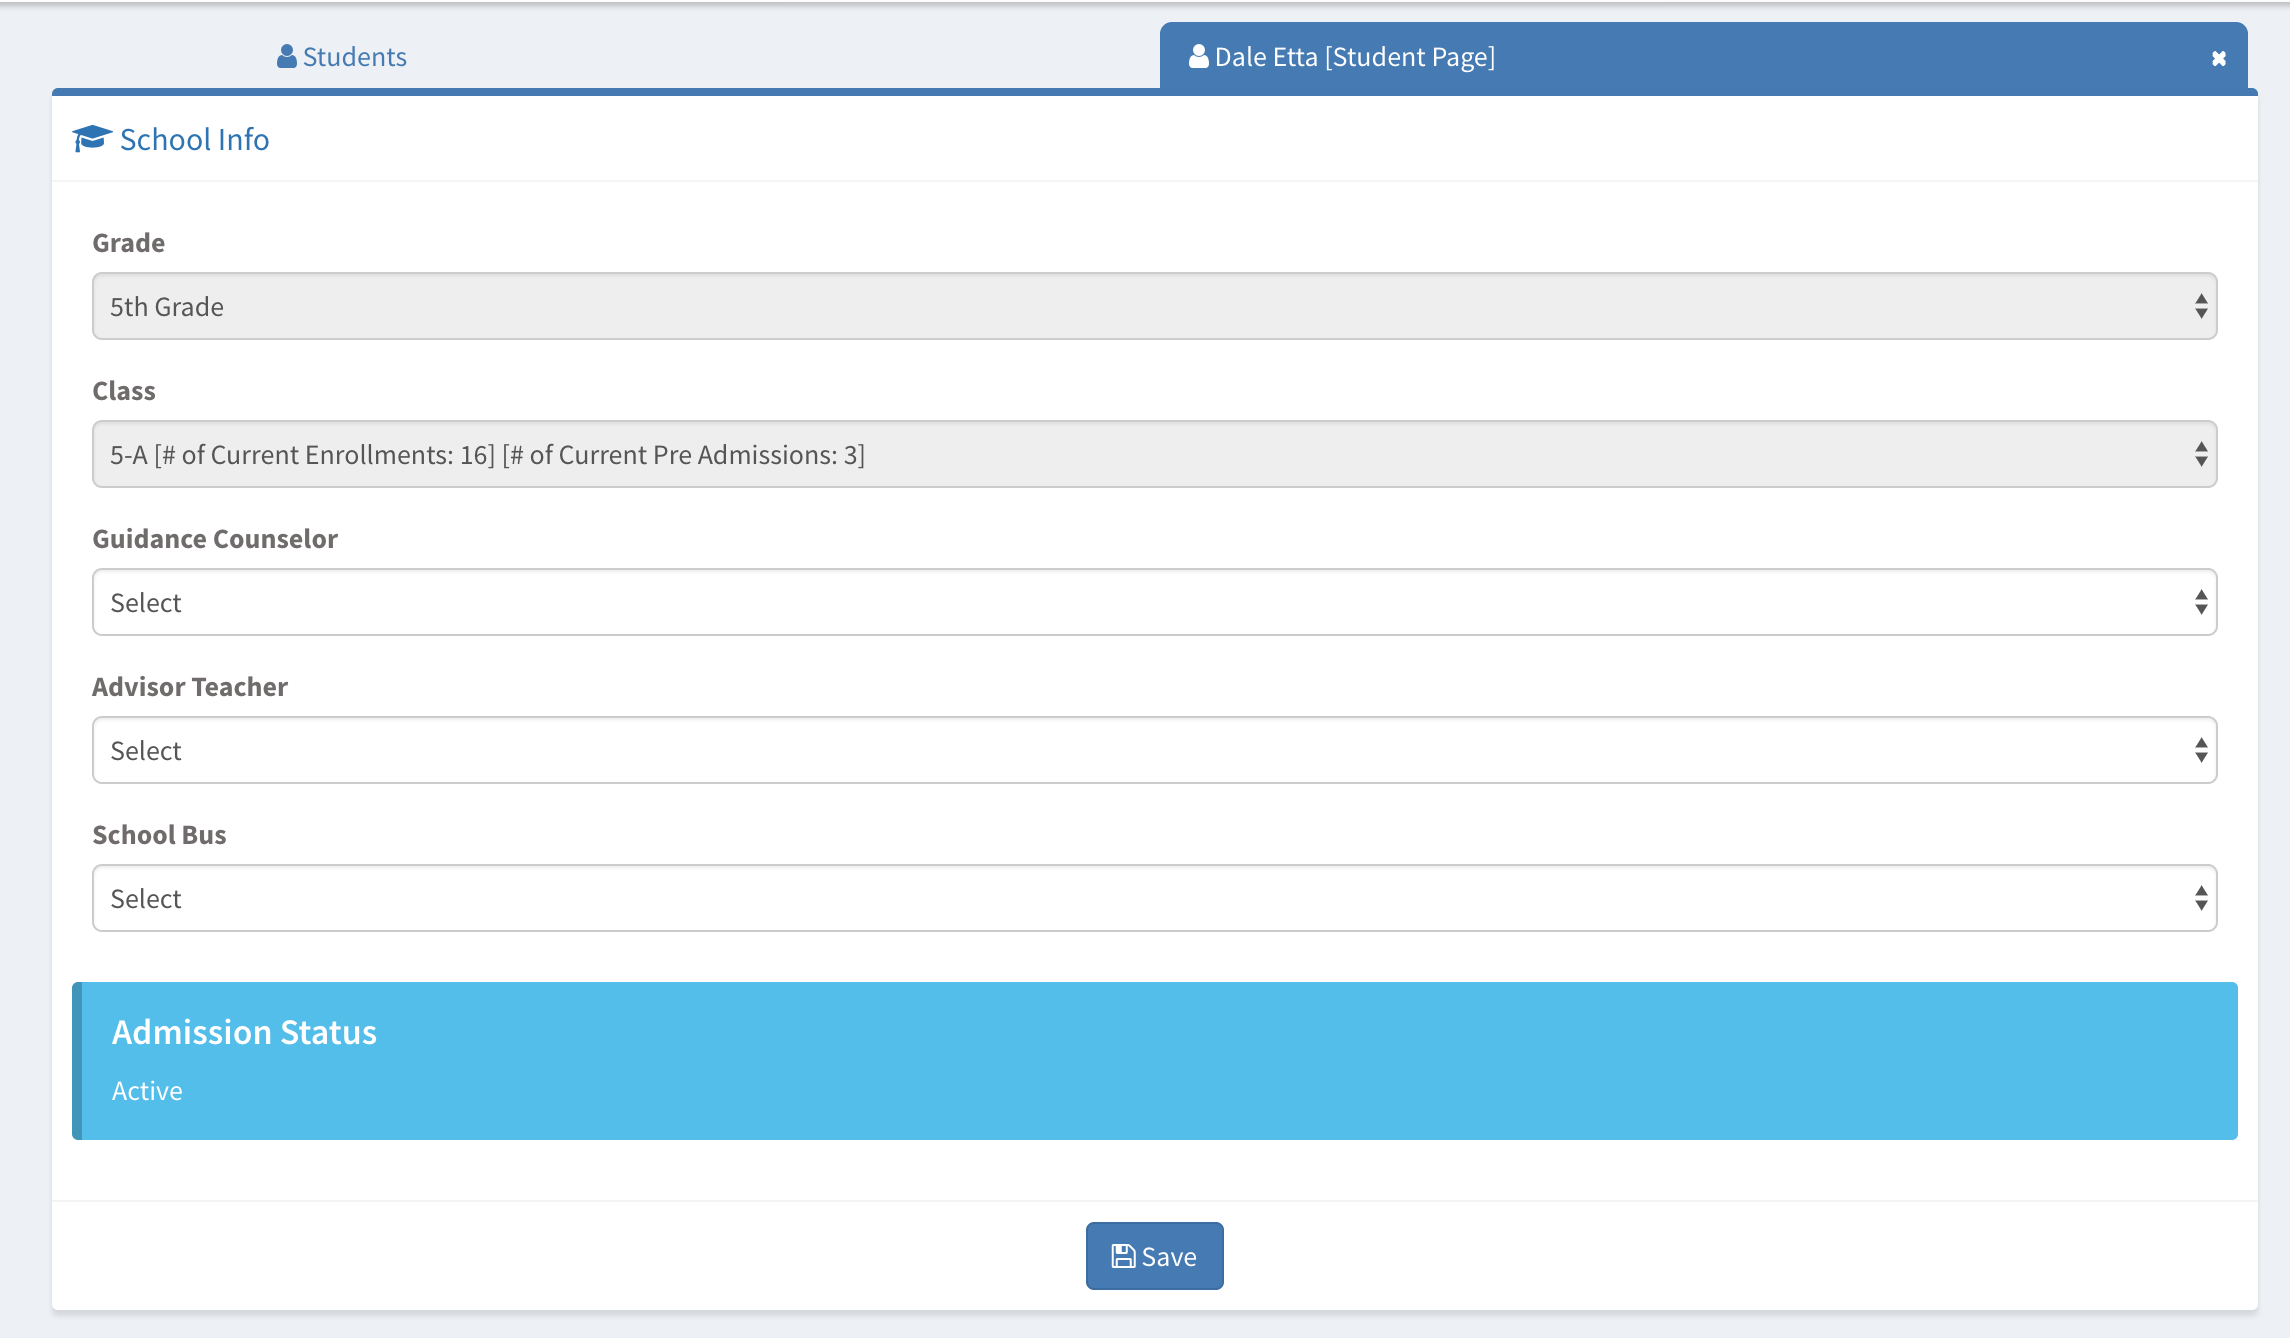Open the School Bus dropdown
Viewport: 2290px width, 1338px height.
[1154, 898]
